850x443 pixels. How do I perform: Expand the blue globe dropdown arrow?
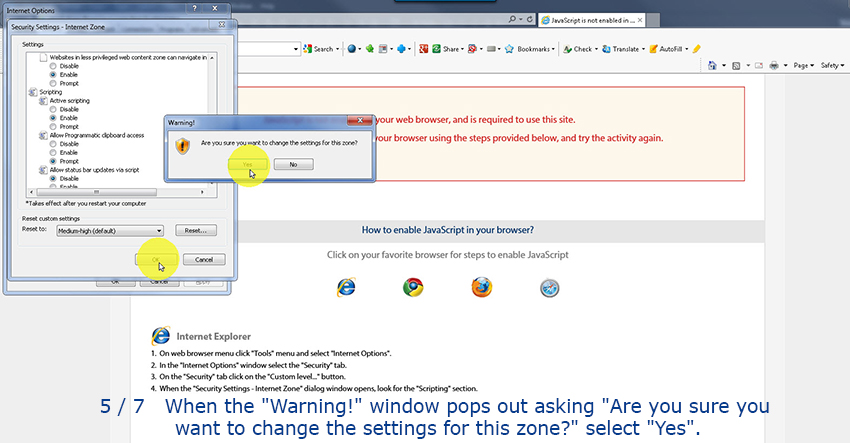point(359,49)
